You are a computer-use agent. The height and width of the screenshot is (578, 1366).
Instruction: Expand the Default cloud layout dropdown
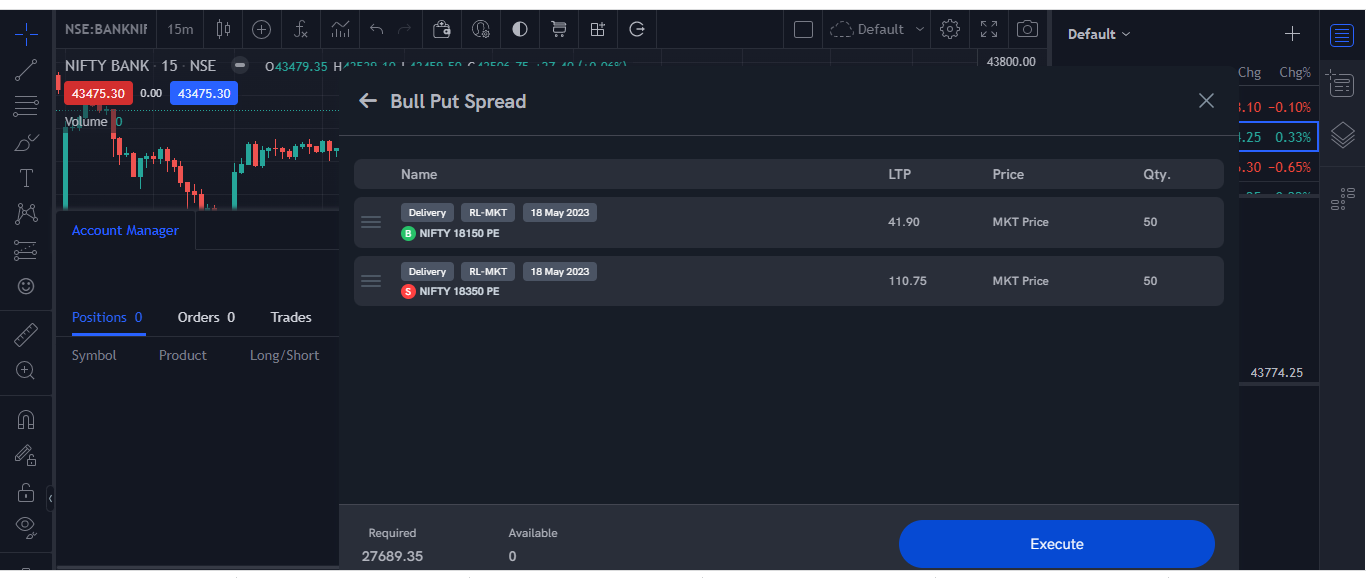878,29
